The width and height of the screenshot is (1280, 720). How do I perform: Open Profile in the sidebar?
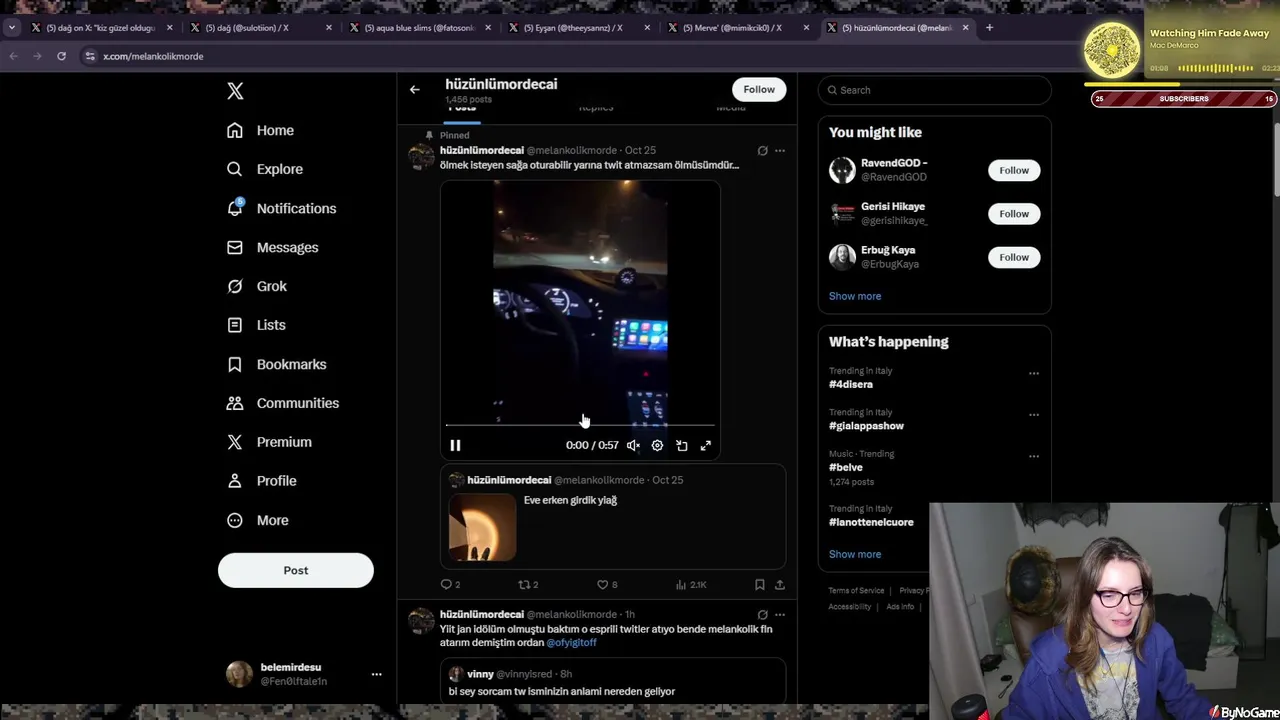(x=262, y=481)
